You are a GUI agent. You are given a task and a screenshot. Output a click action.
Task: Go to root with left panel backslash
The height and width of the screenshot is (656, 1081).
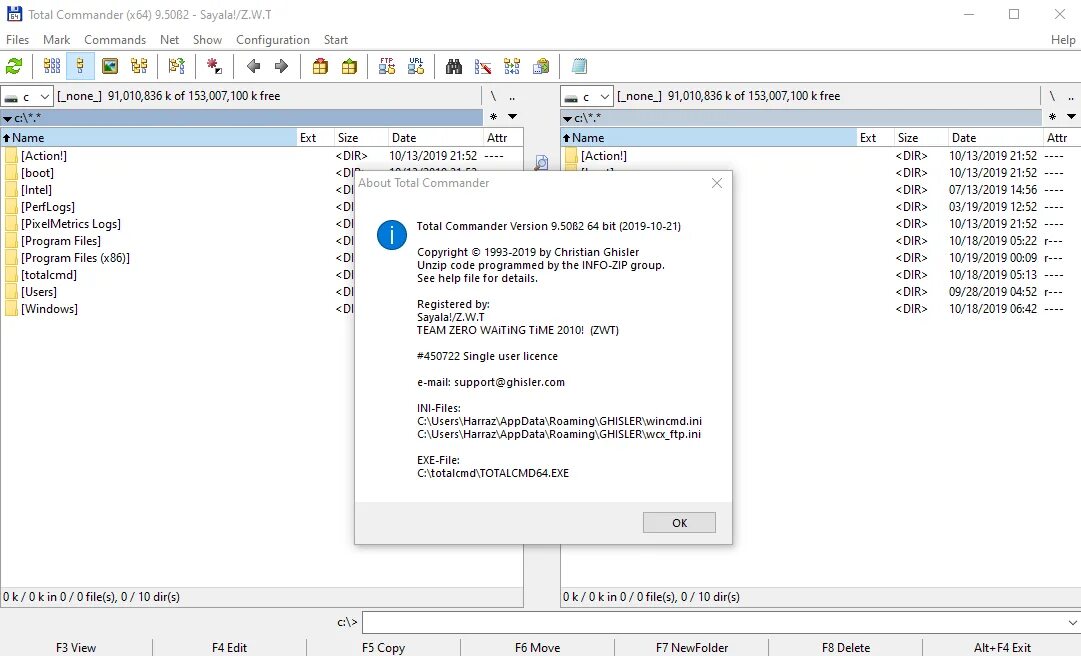493,96
